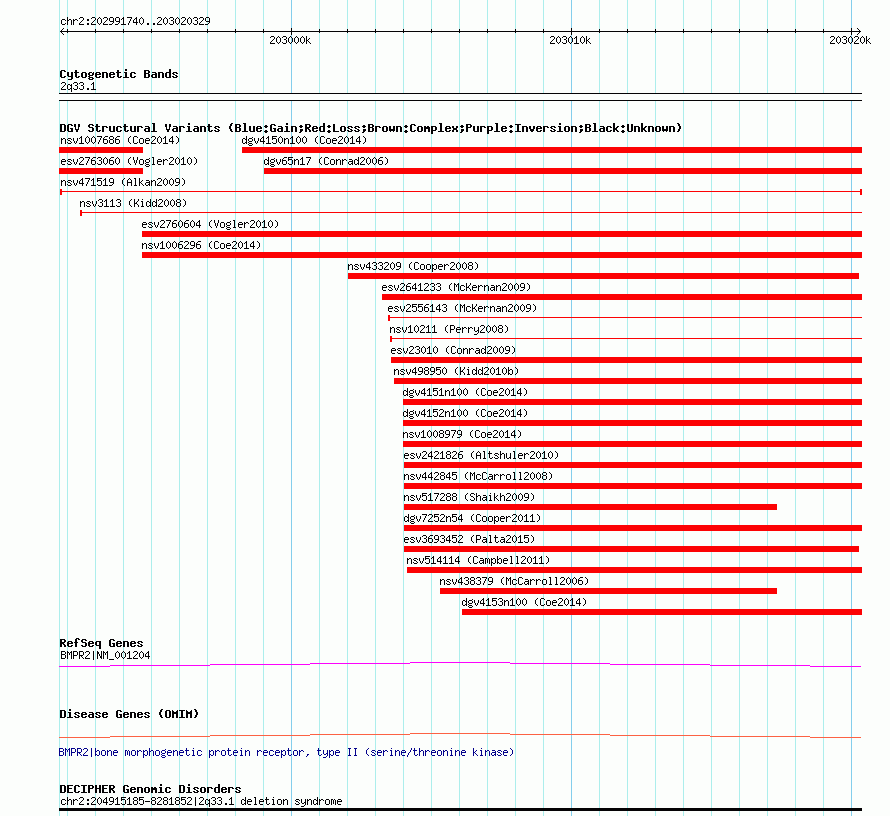Click the 2q33.1 deletion syndrome label
The height and width of the screenshot is (816, 890).
(x=201, y=801)
